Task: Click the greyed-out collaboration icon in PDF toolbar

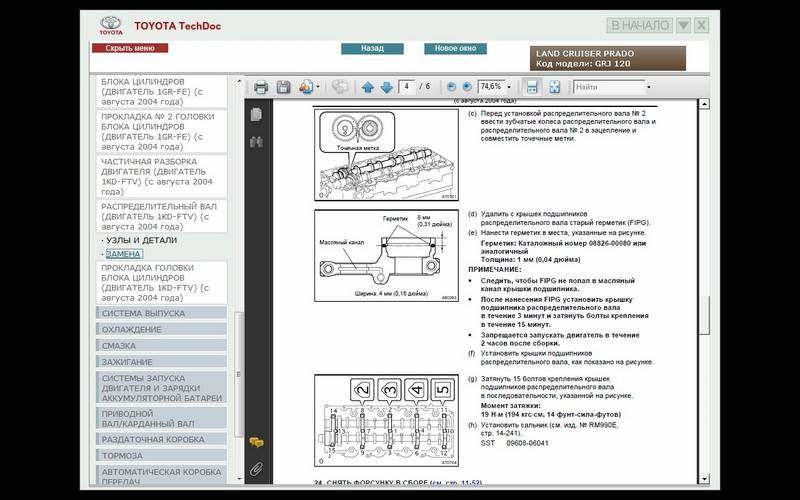Action: 339,87
